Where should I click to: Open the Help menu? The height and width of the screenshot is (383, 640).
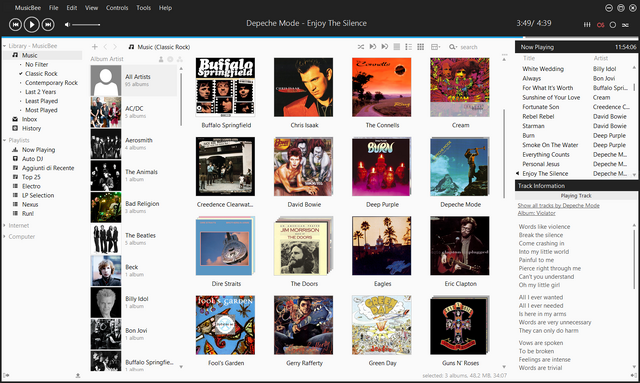[165, 8]
